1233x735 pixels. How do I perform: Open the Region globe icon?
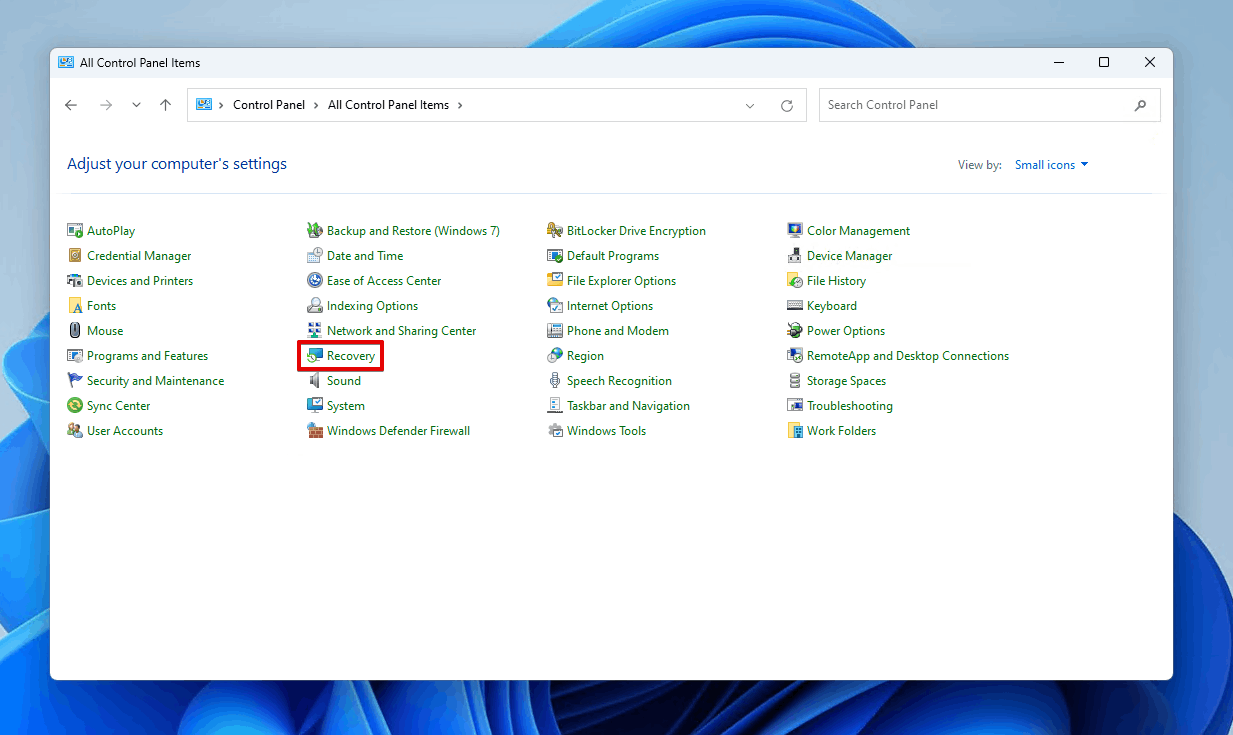click(555, 356)
